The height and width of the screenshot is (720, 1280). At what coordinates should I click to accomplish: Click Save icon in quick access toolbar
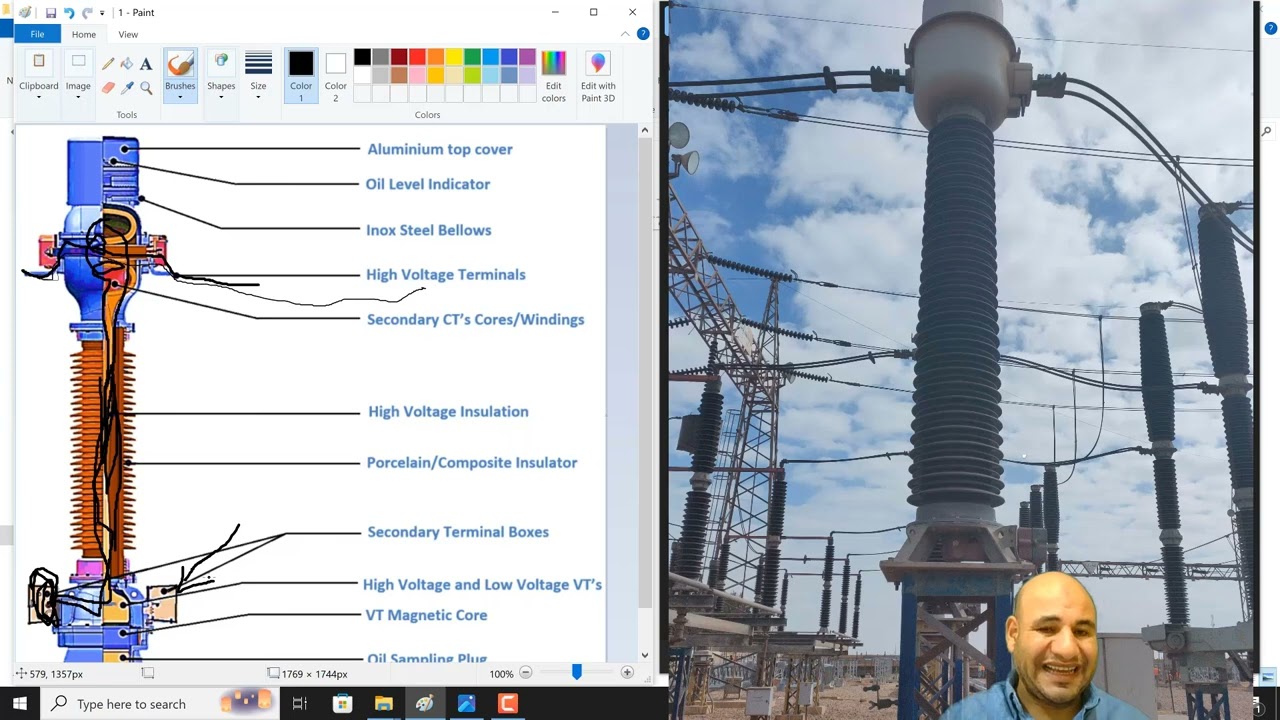(x=50, y=12)
